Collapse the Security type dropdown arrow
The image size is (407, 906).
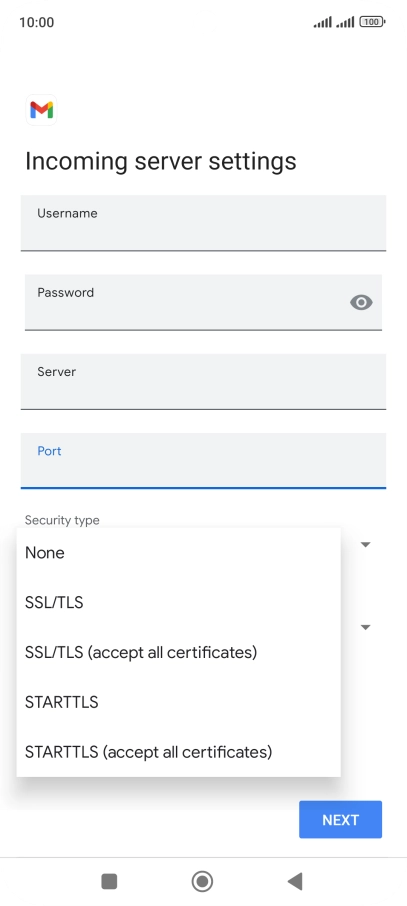tap(365, 545)
